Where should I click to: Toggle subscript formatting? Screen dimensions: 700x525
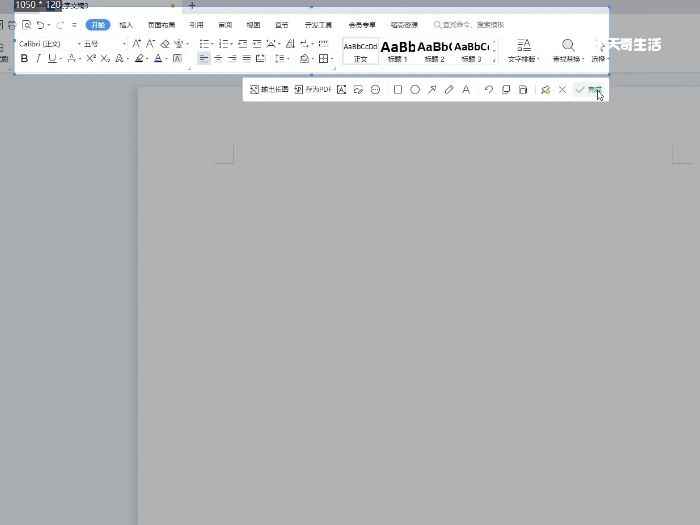pyautogui.click(x=105, y=58)
